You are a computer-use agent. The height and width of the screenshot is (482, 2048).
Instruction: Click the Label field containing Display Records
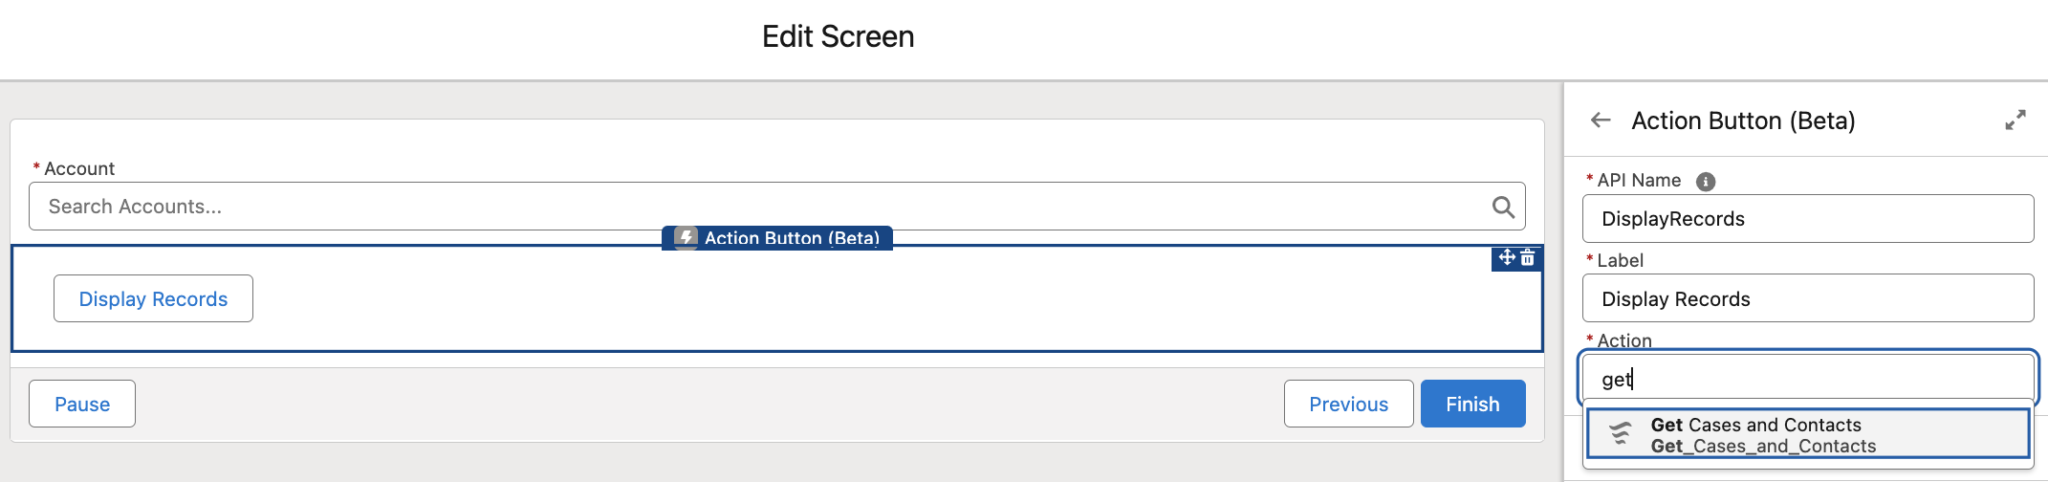(1807, 299)
